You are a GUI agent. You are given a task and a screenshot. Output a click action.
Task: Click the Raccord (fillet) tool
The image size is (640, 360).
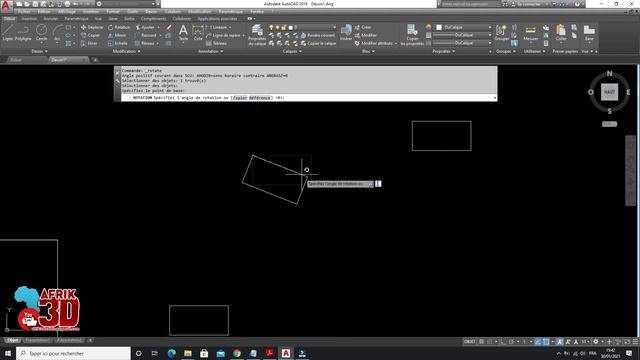145,36
